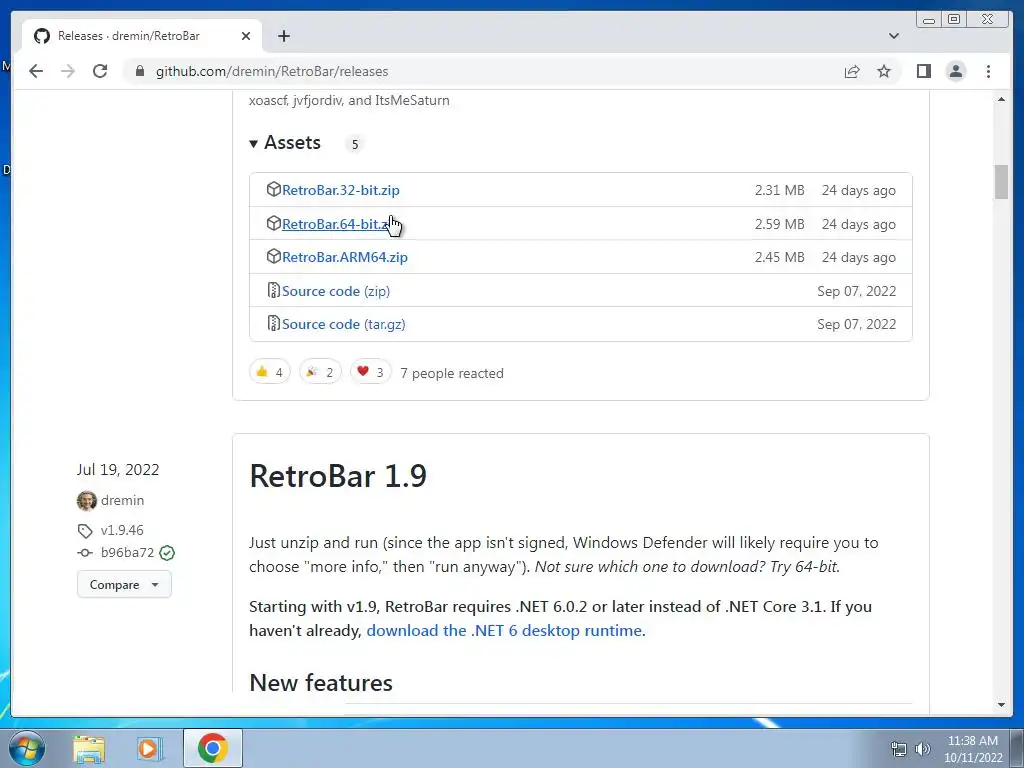Click file icon beside Source code (tar.gz)
Viewport: 1024px width, 768px height.
pos(274,323)
